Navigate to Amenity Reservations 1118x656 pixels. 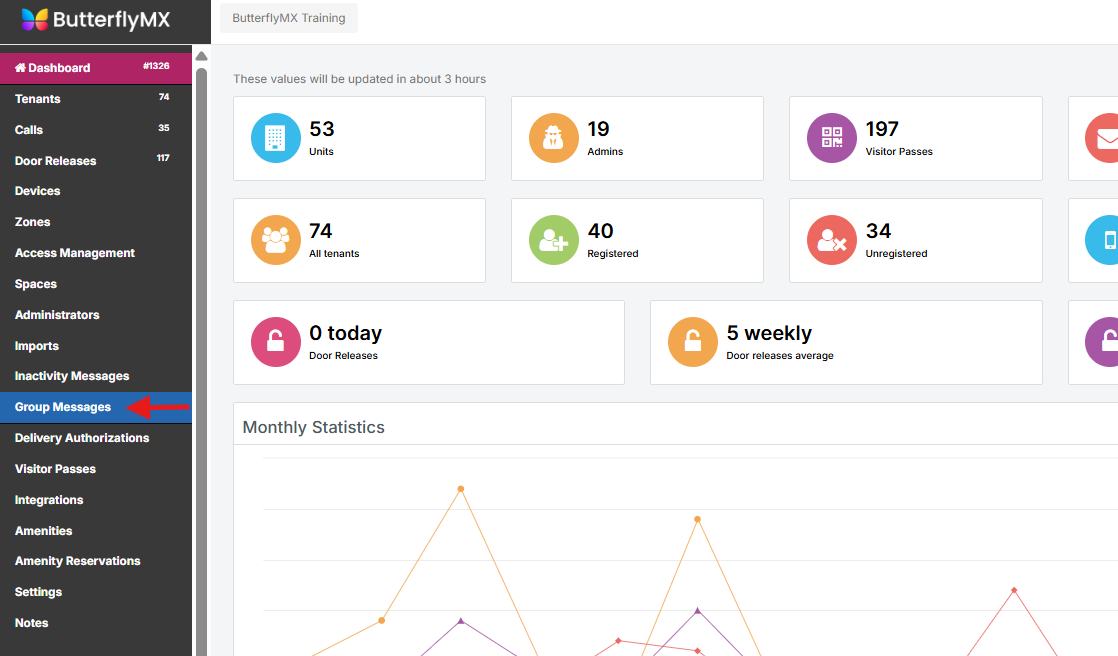[78, 561]
